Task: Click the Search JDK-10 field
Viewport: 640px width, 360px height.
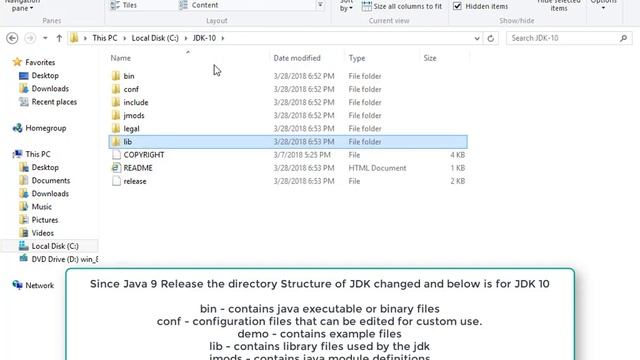Action: (x=569, y=38)
